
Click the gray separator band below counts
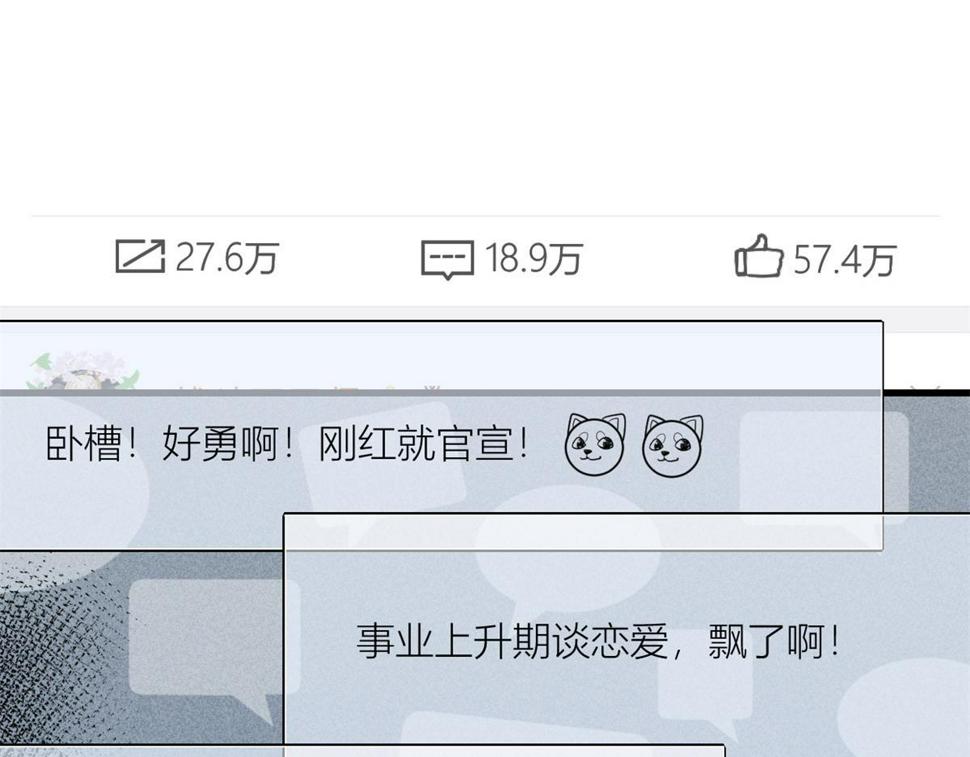pyautogui.click(x=485, y=313)
